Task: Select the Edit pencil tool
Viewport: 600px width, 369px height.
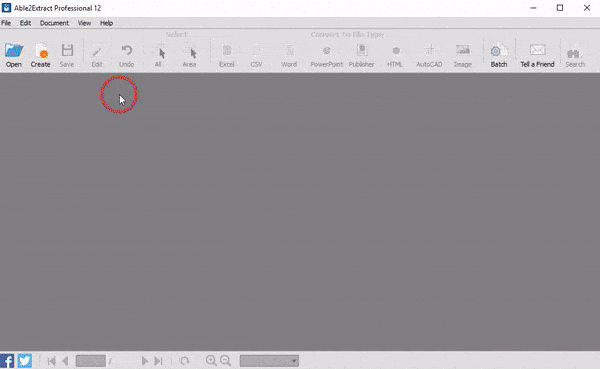Action: click(x=97, y=51)
